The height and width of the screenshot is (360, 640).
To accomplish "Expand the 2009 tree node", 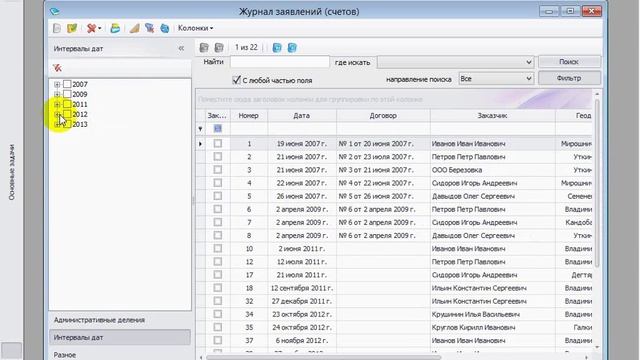I will point(57,94).
